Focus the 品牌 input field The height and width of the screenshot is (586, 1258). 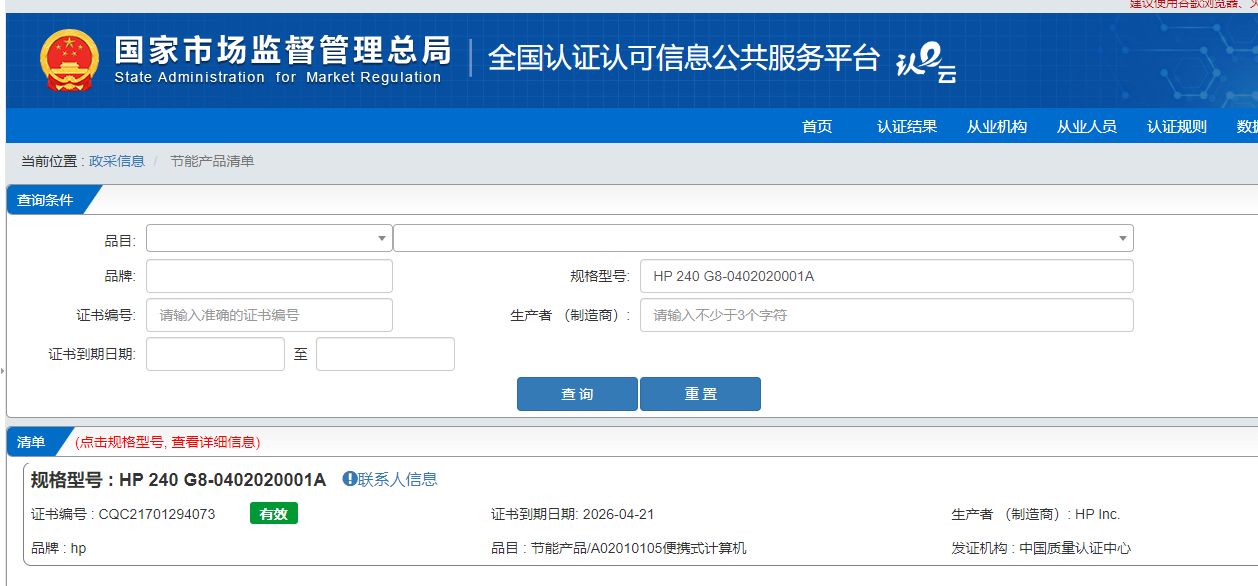point(269,276)
